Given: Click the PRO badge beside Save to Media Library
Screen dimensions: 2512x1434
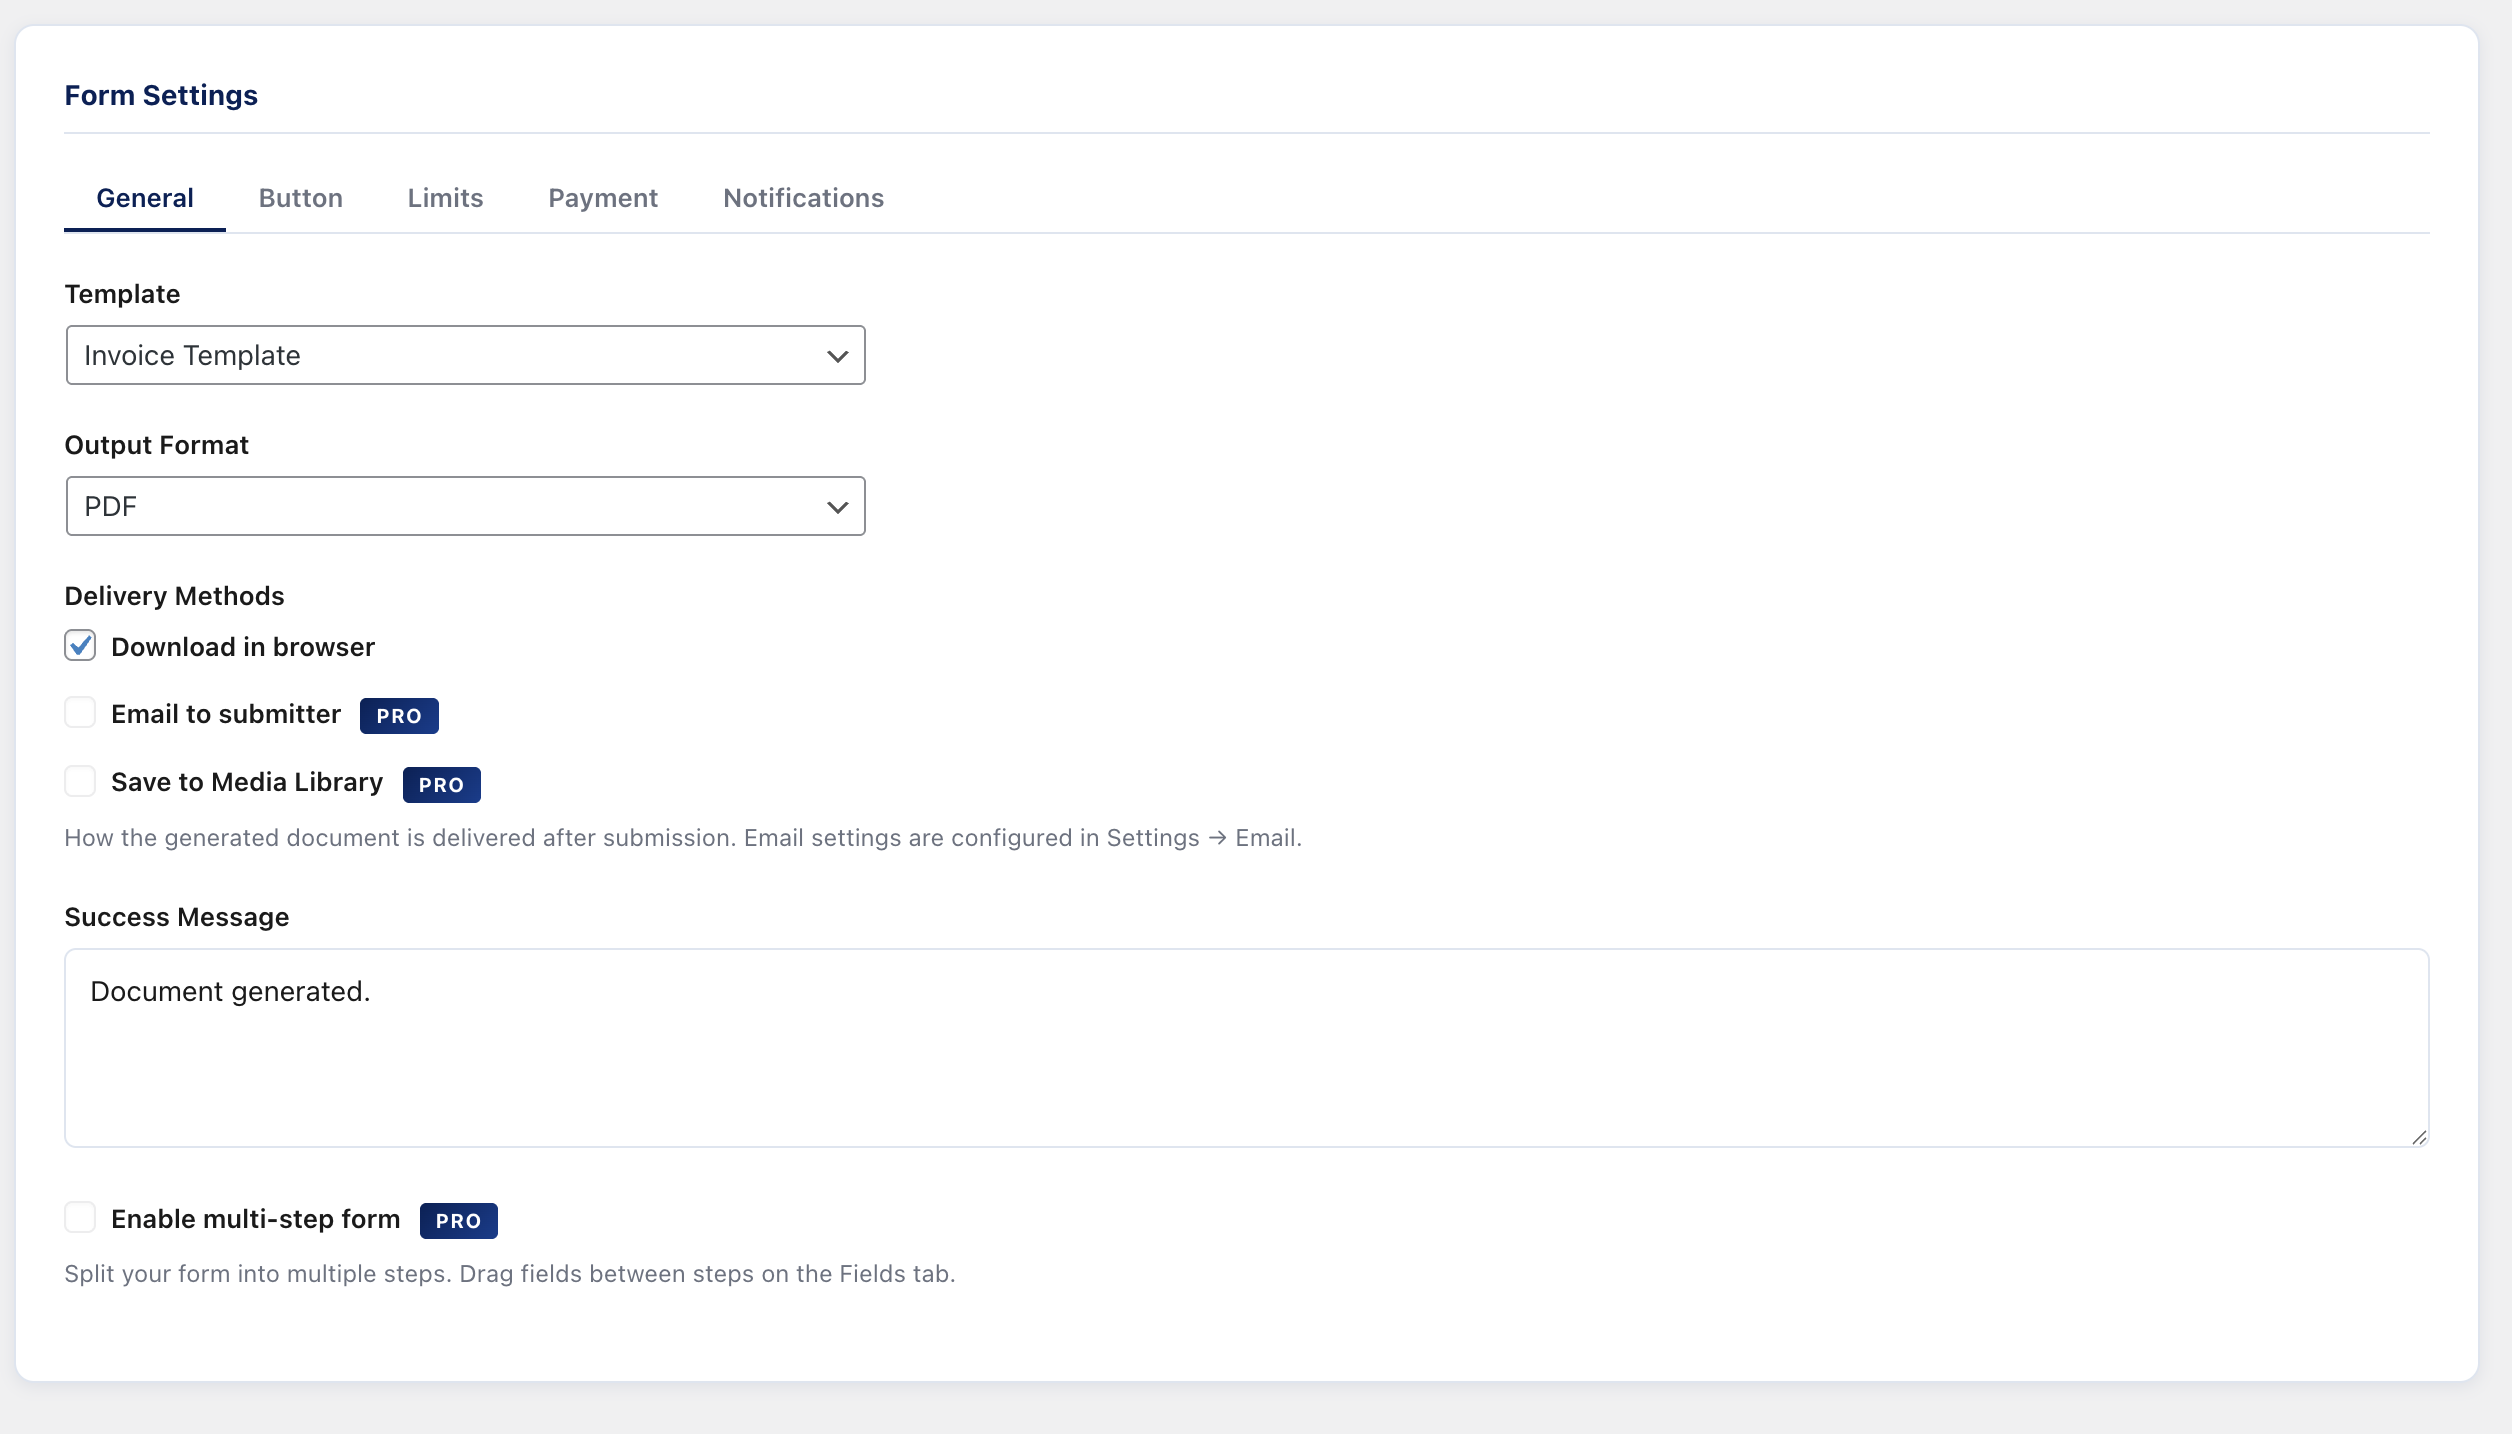Looking at the screenshot, I should click(441, 784).
